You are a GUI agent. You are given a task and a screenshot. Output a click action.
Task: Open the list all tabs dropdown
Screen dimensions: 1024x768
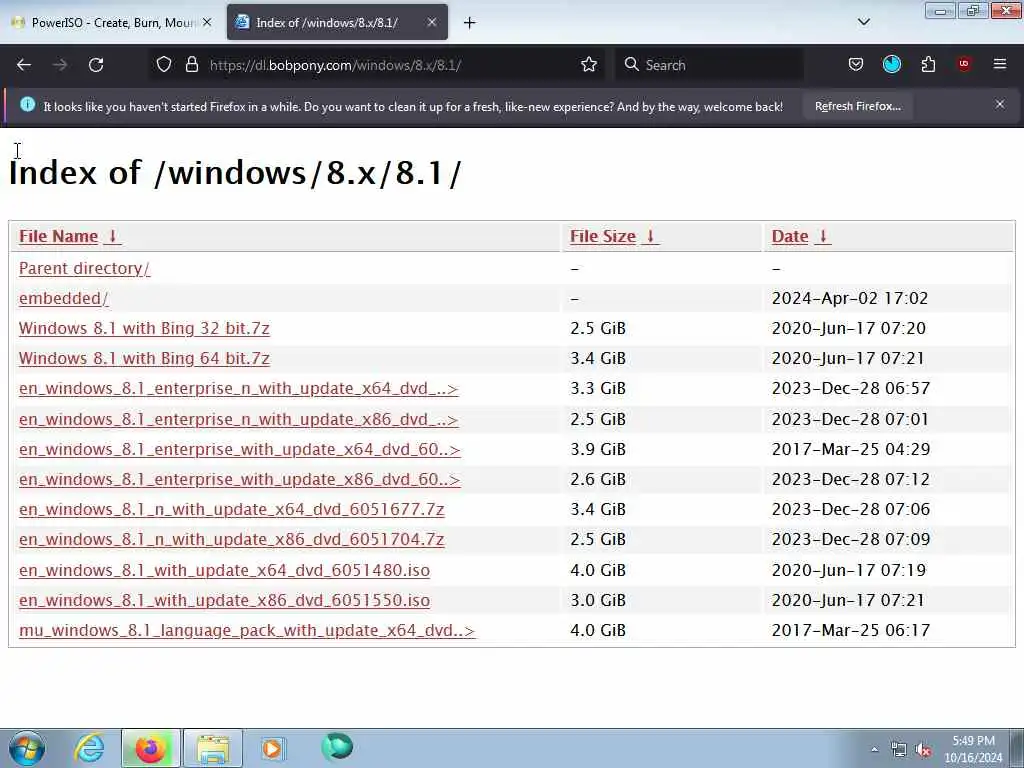tap(863, 22)
